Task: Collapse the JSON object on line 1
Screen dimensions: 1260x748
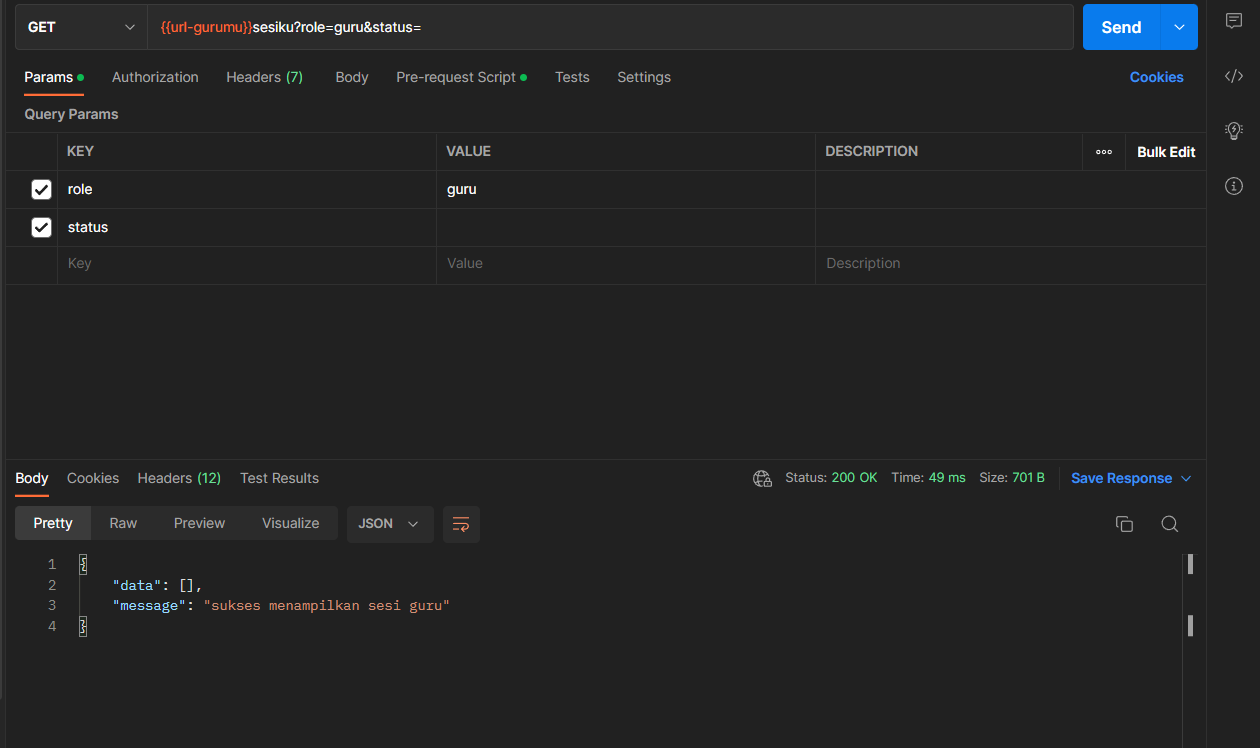Action: (83, 564)
